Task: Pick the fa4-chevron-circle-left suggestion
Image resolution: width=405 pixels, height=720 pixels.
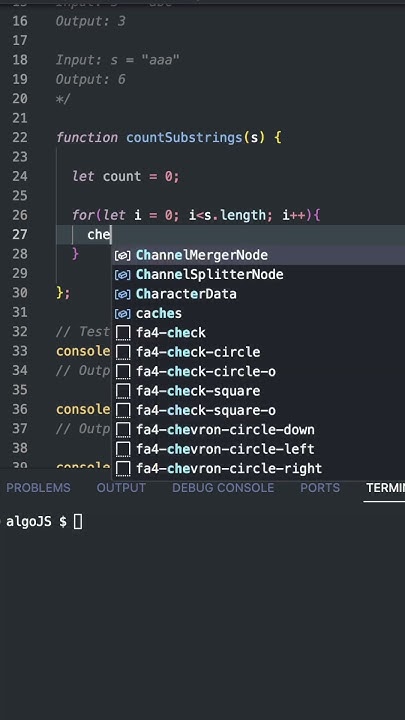Action: [x=259, y=449]
